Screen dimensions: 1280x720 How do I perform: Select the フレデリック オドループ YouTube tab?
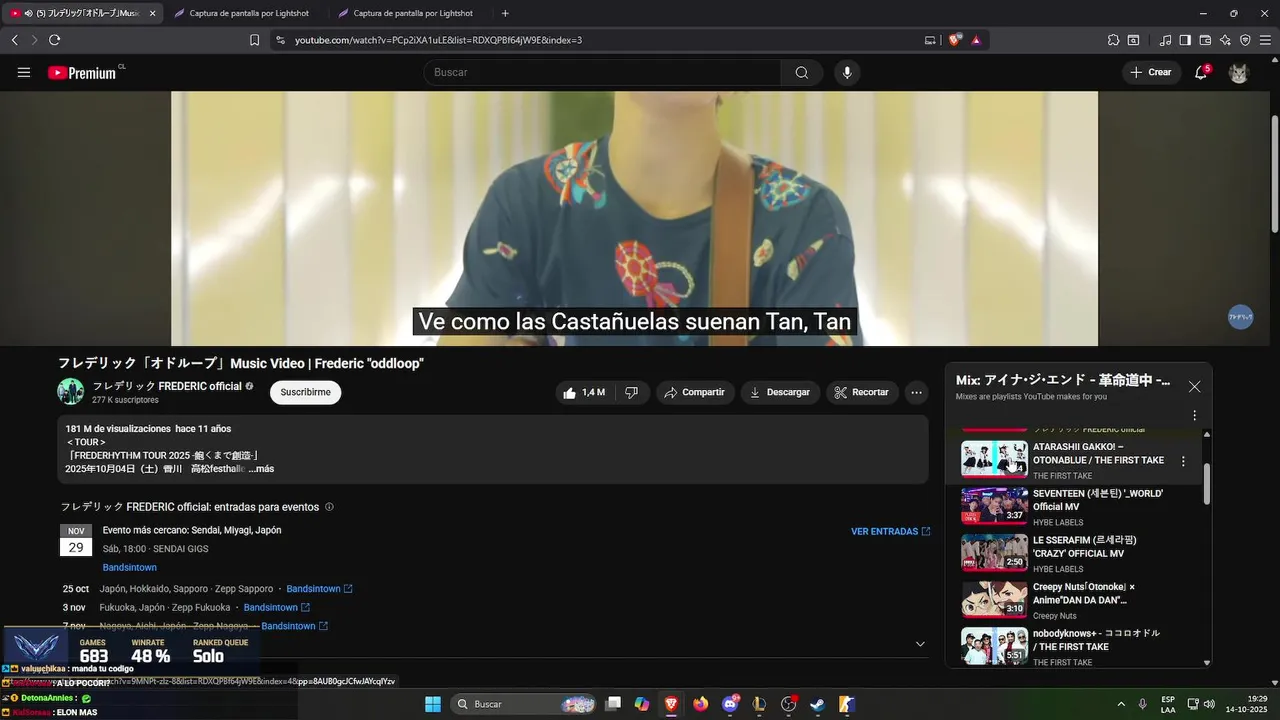pos(82,13)
